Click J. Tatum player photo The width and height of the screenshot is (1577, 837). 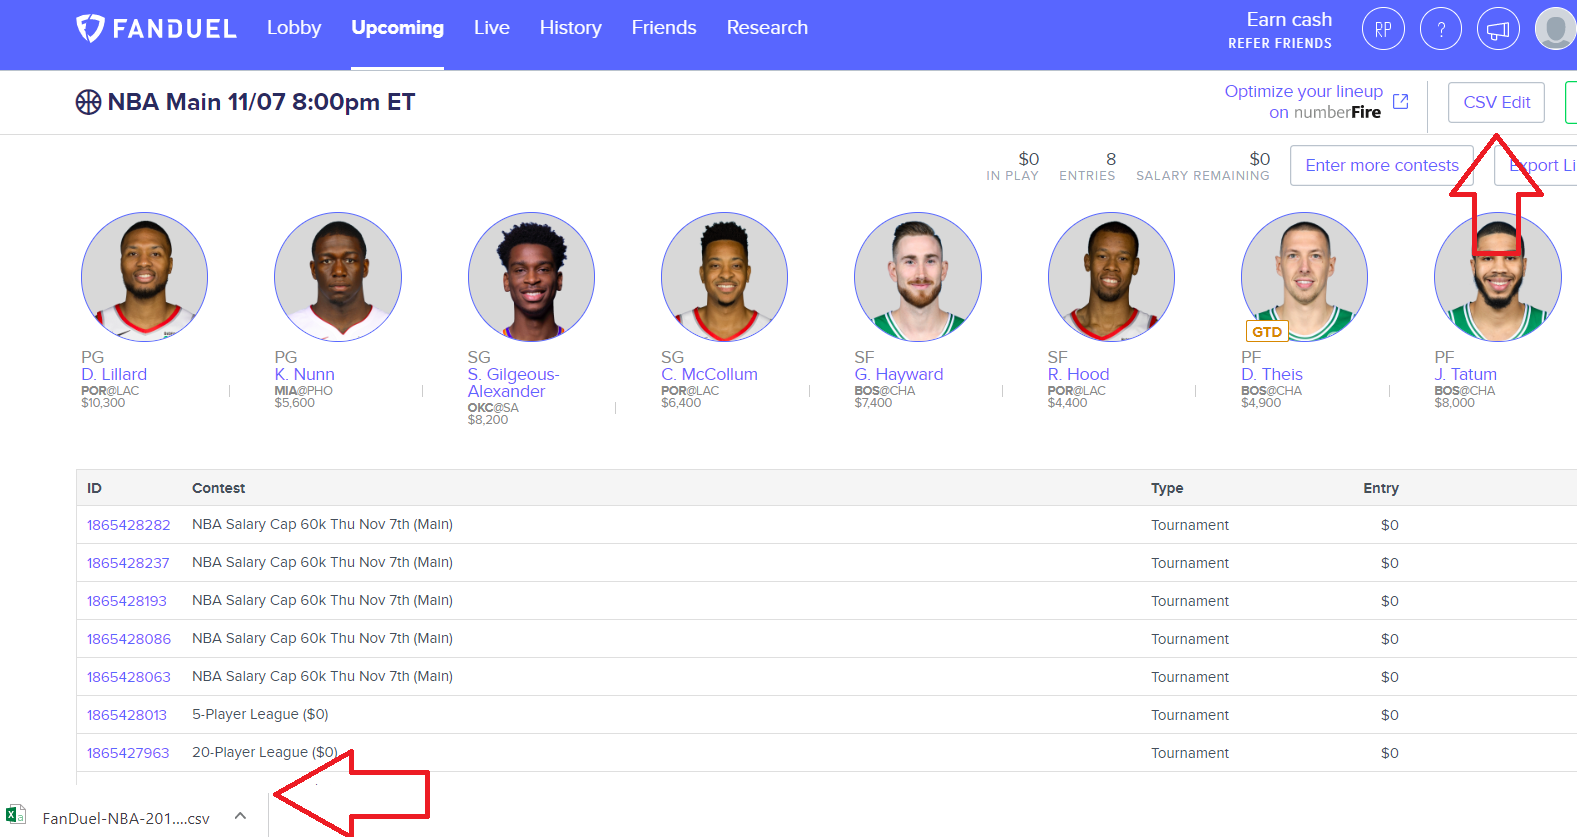[x=1498, y=277]
